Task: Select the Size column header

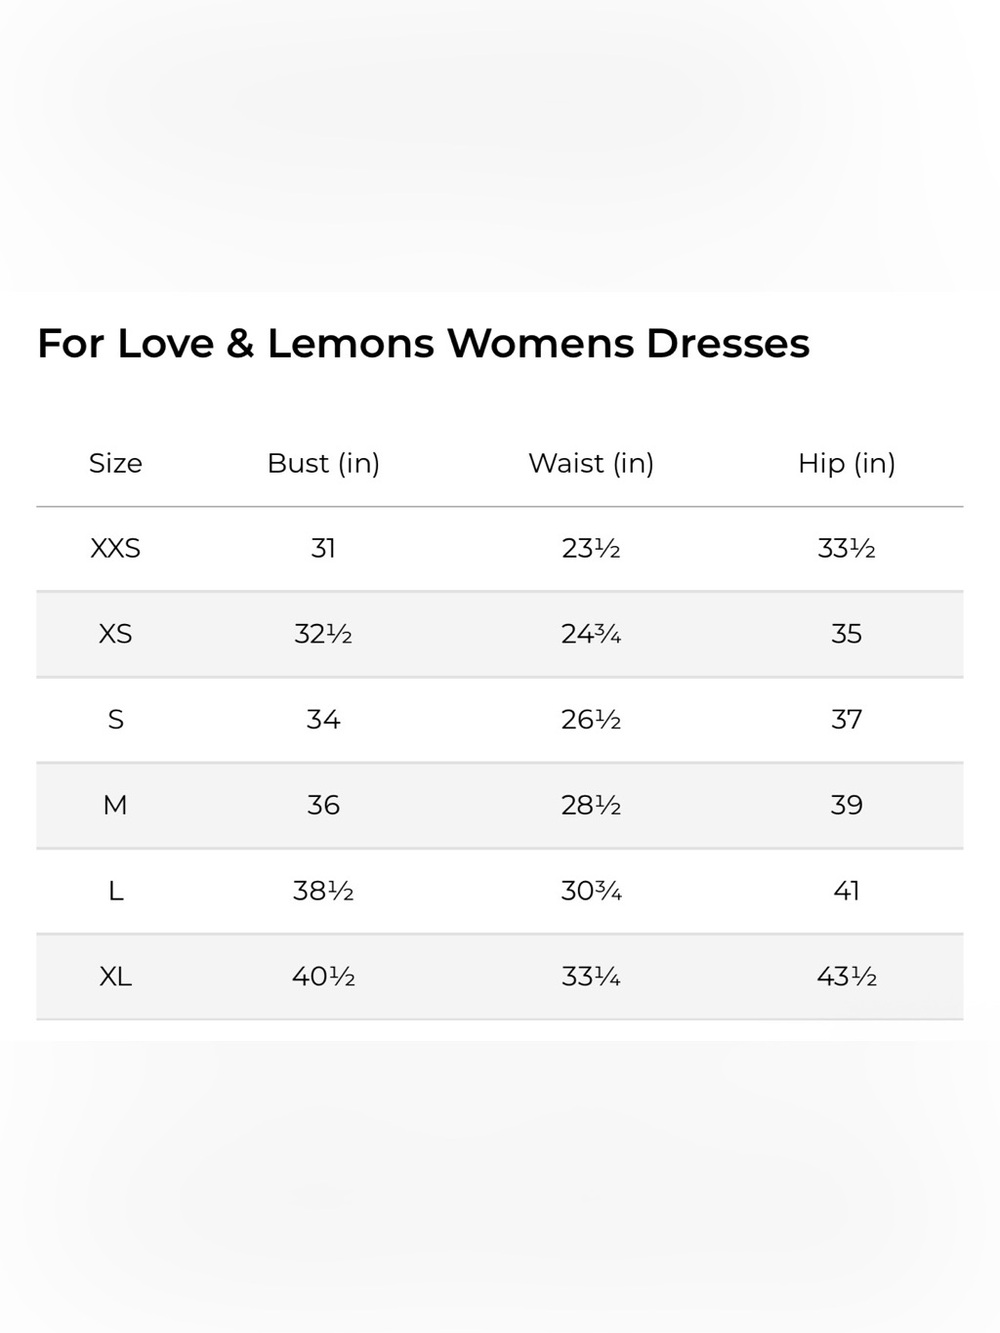Action: point(115,463)
